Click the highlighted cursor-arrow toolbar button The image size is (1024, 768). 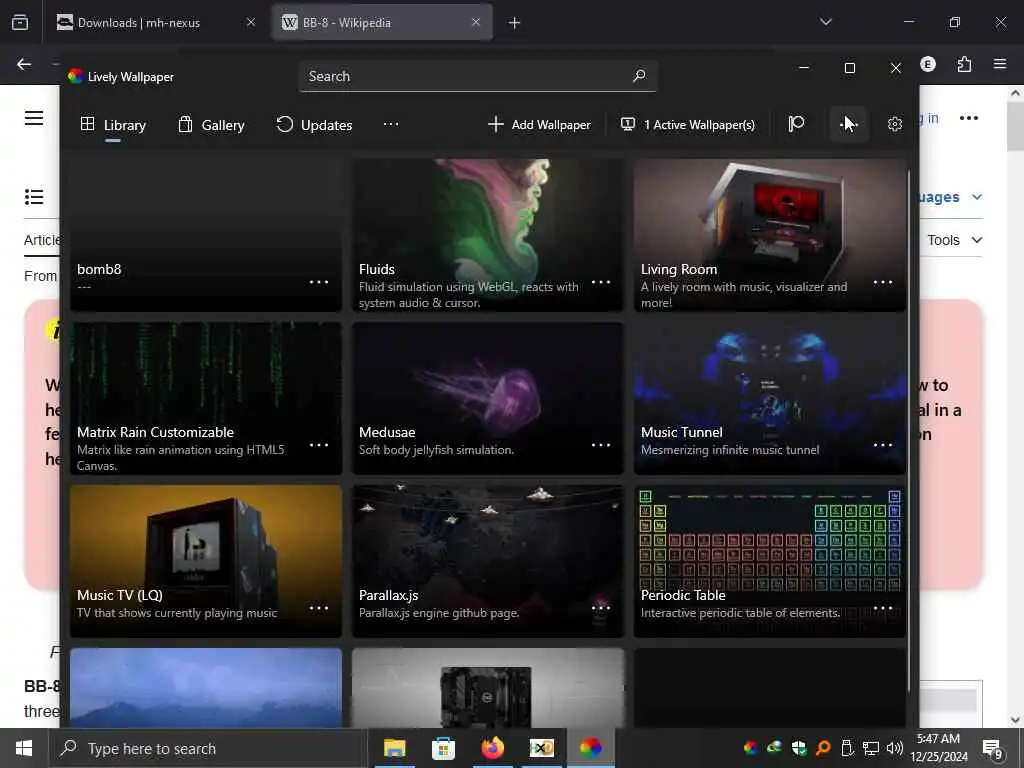click(x=848, y=124)
